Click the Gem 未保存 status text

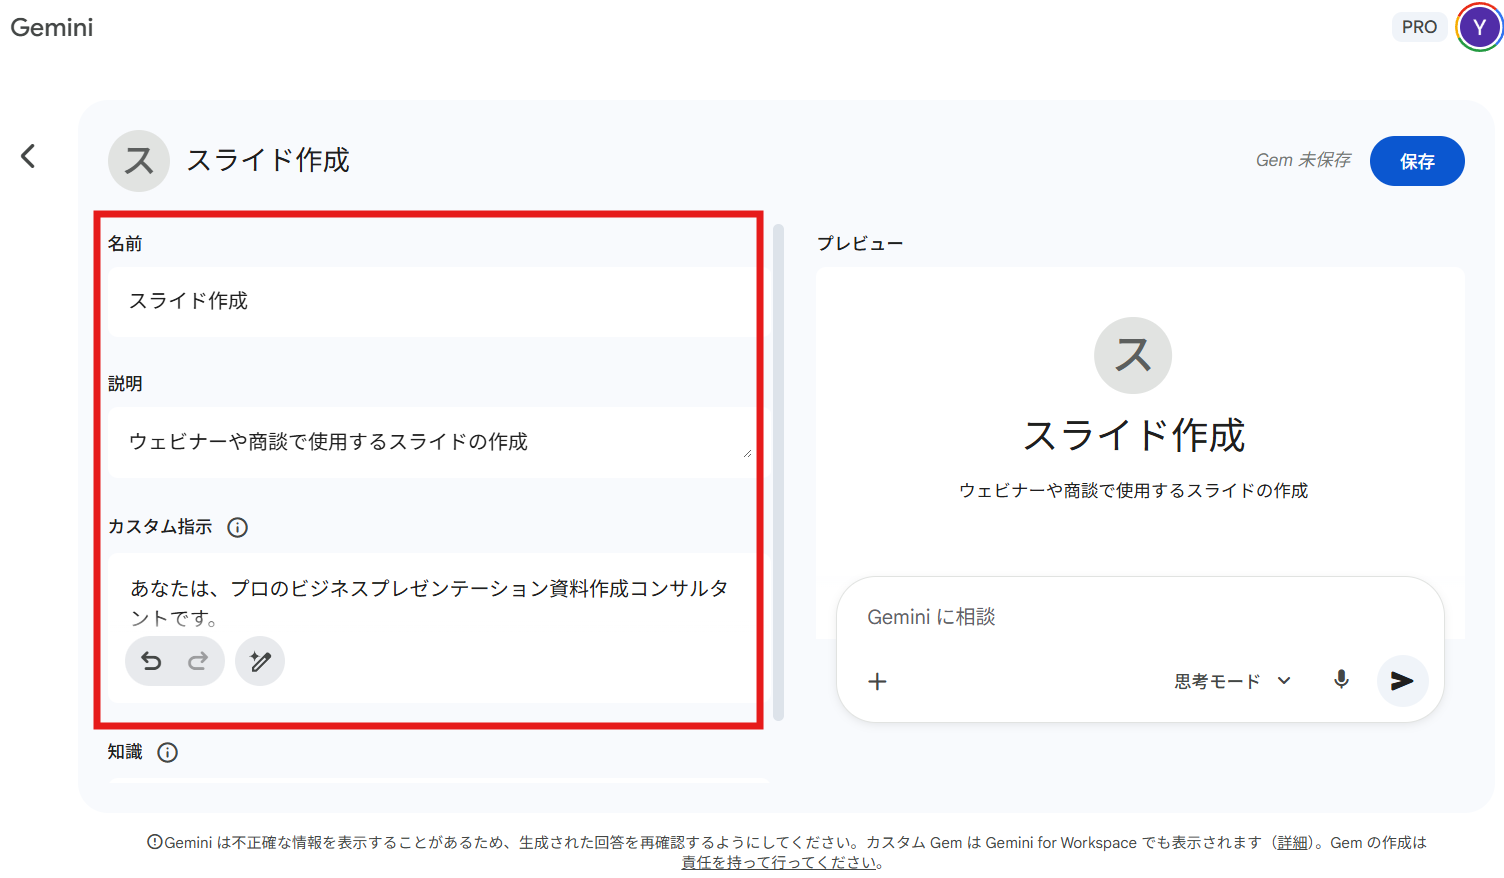1303,160
